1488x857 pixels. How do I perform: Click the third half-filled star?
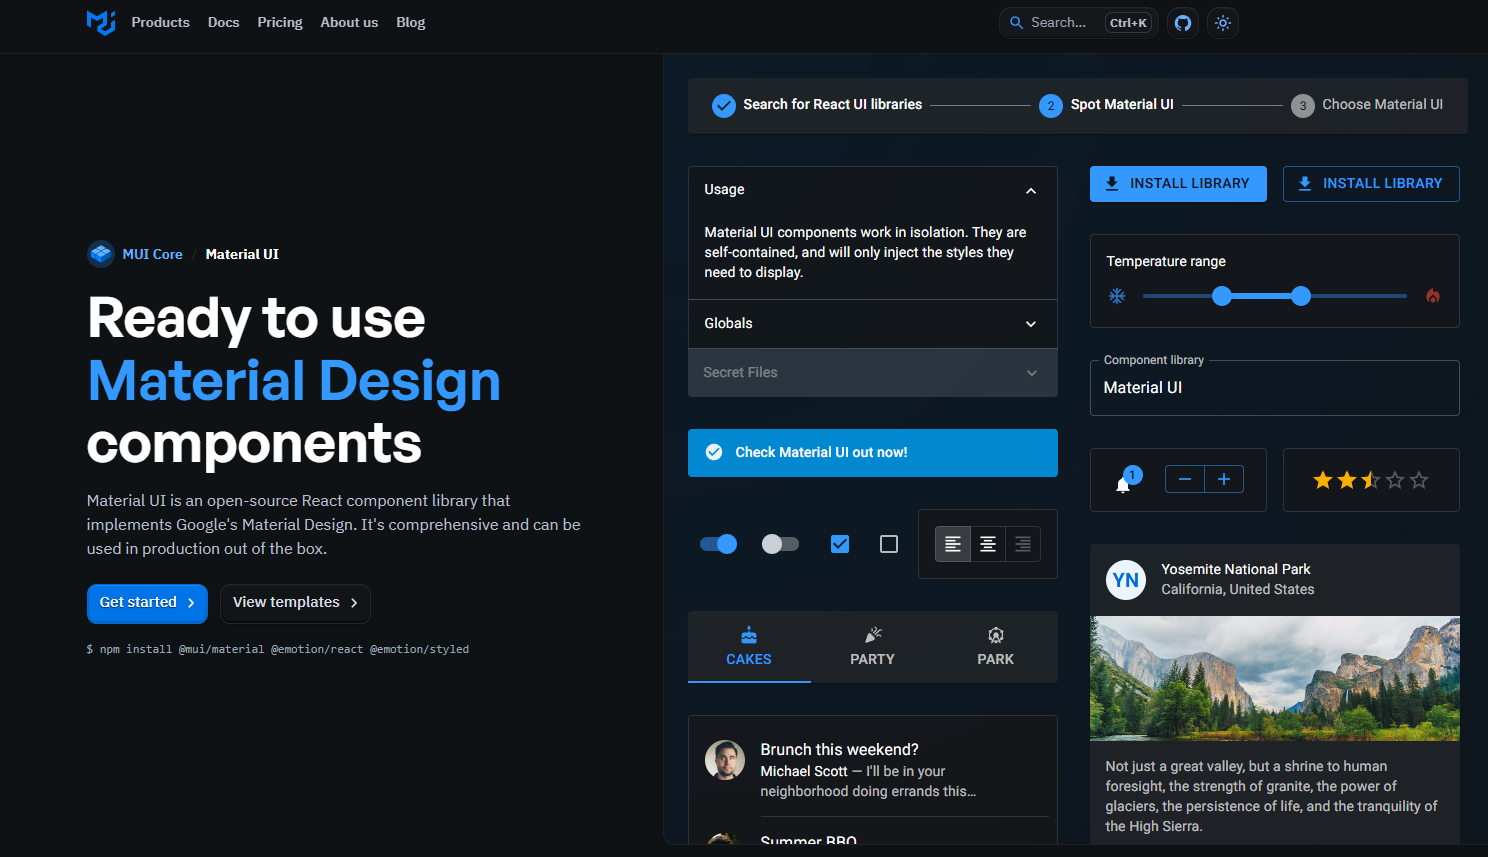point(1371,480)
